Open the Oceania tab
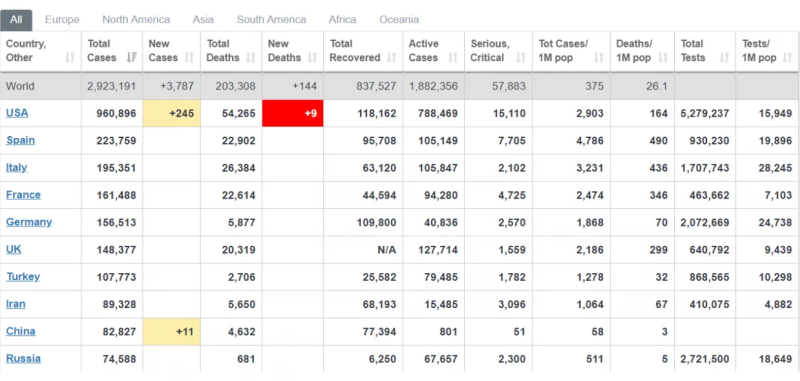Image resolution: width=800 pixels, height=381 pixels. 399,20
